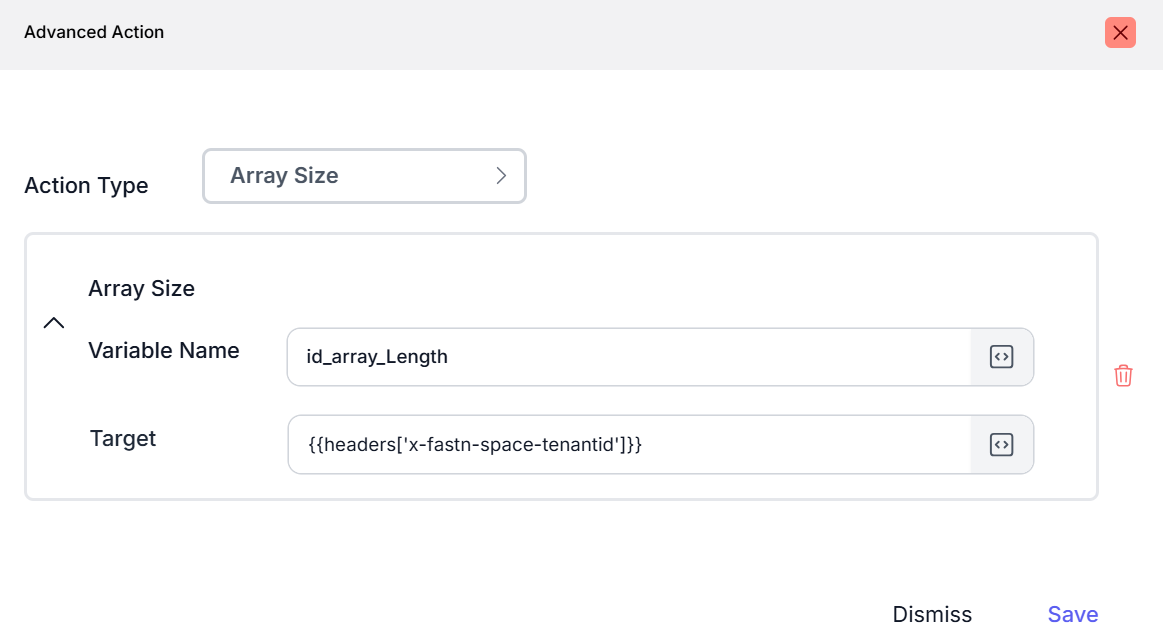Close the Advanced Action dialog
This screenshot has height=641, width=1163.
(1120, 33)
